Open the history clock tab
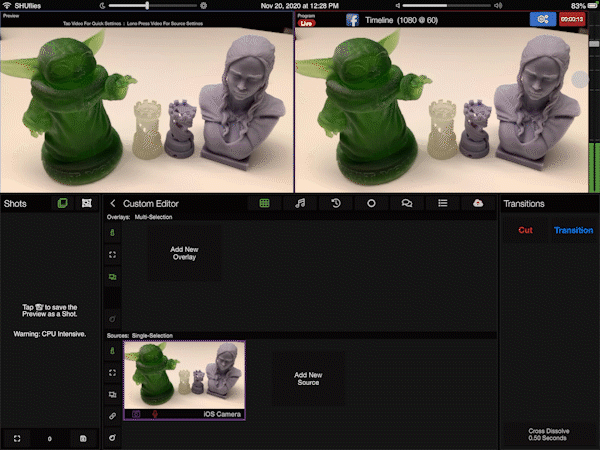Screen dimensions: 600x450 (x=336, y=203)
